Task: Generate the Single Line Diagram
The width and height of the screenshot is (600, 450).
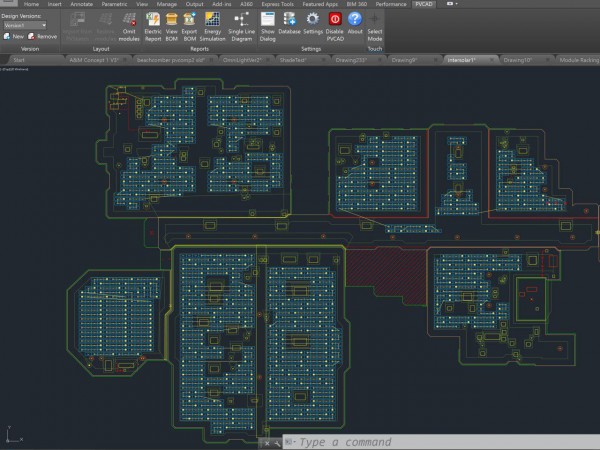Action: coord(241,20)
